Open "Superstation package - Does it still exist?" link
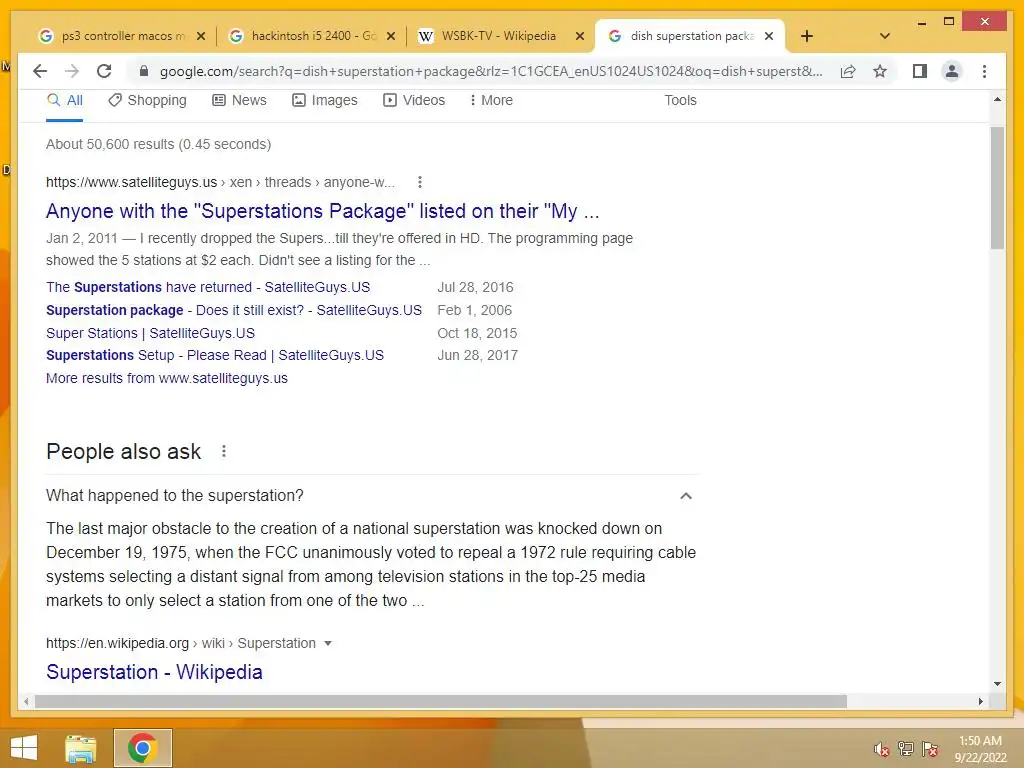Viewport: 1024px width, 768px height. coord(234,310)
